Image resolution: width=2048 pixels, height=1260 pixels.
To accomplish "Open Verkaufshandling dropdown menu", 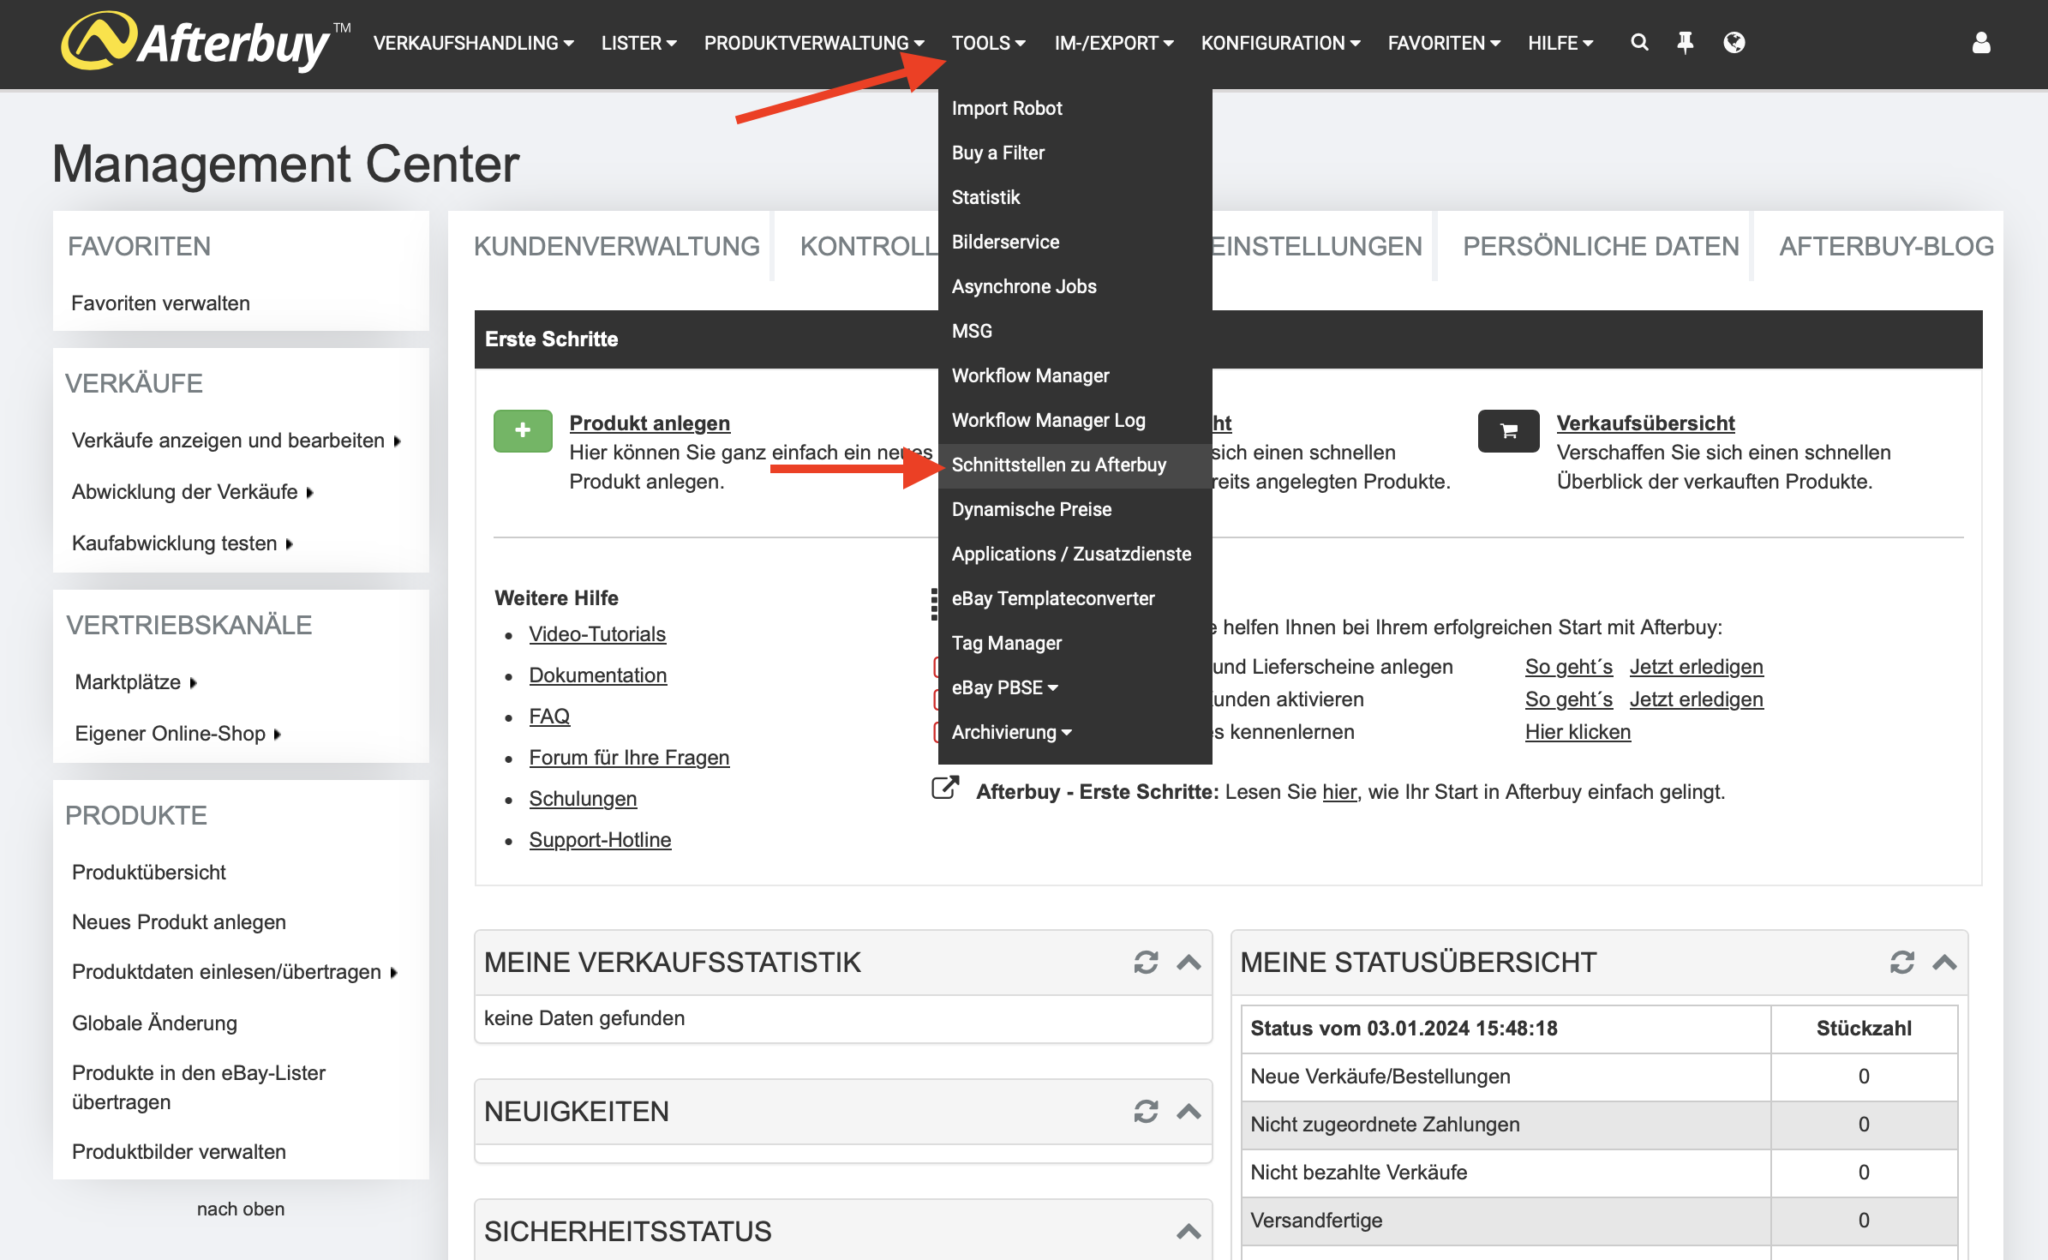I will [474, 43].
